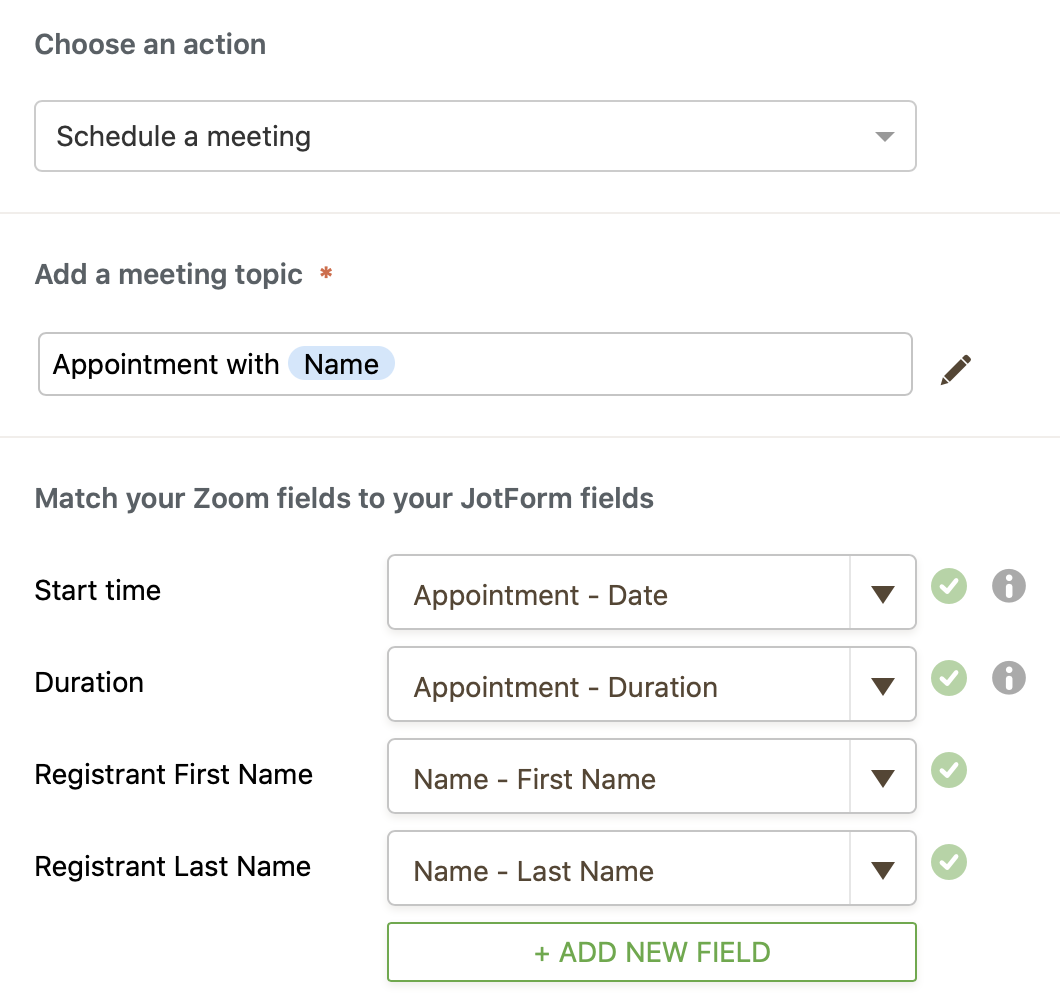Click info icon next to Start time
This screenshot has height=1008, width=1060.
(x=1008, y=585)
